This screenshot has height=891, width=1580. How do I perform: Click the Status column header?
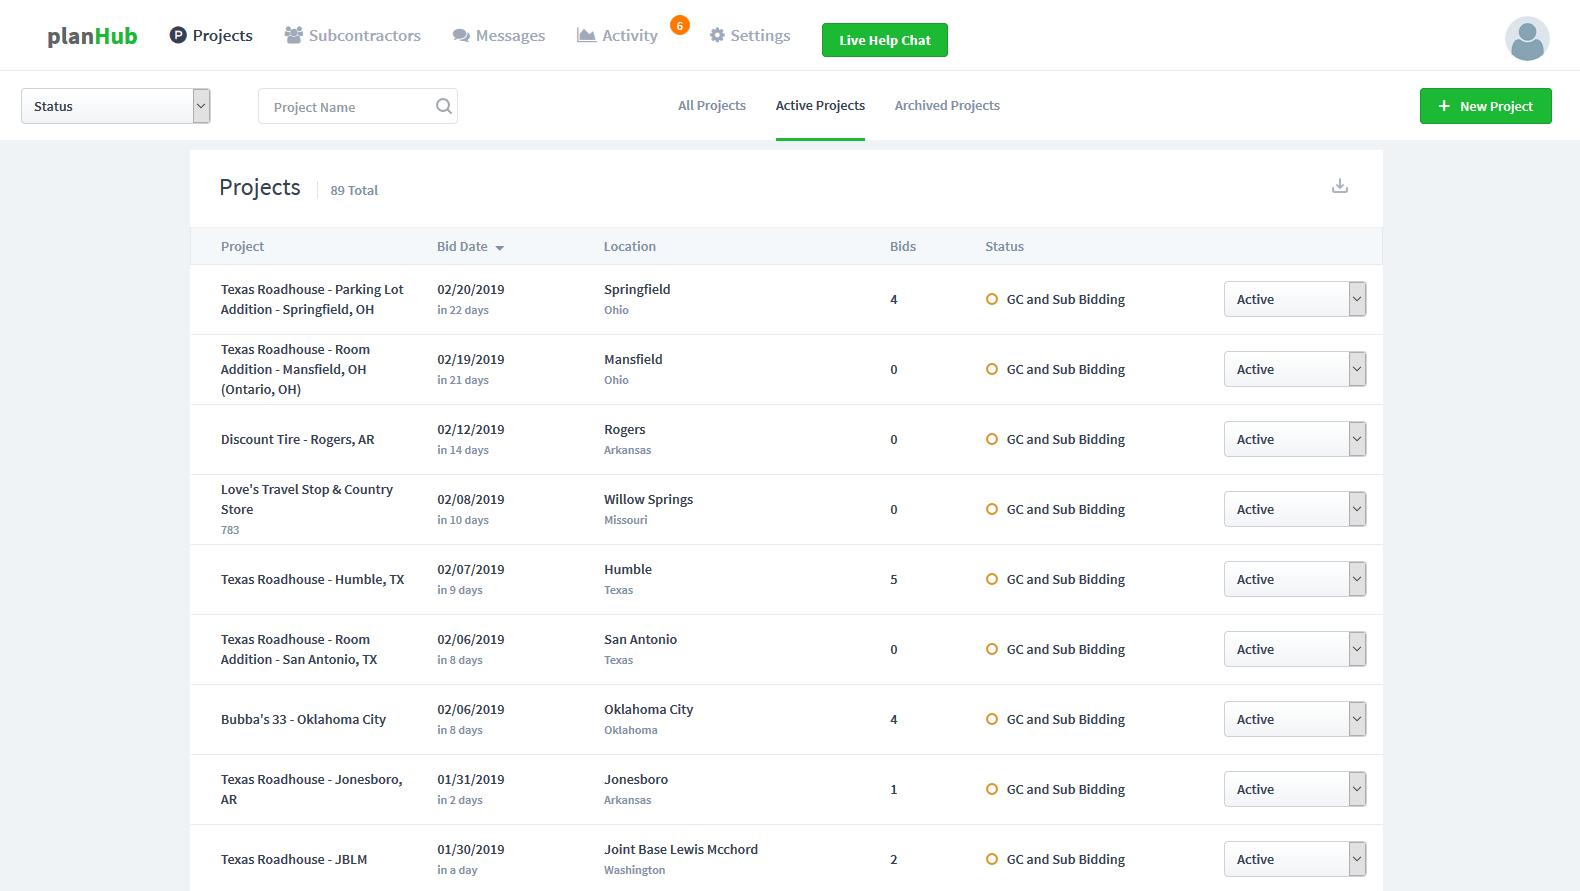[x=1004, y=246]
